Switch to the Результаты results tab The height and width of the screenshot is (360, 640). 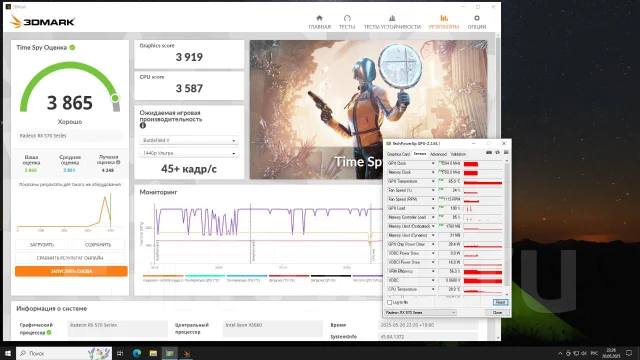click(x=444, y=22)
